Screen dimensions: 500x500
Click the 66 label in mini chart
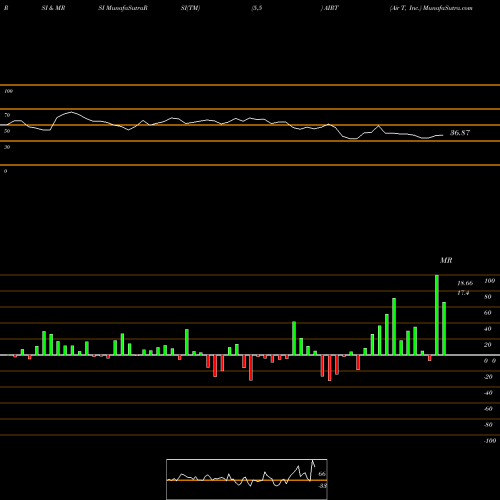click(x=322, y=474)
